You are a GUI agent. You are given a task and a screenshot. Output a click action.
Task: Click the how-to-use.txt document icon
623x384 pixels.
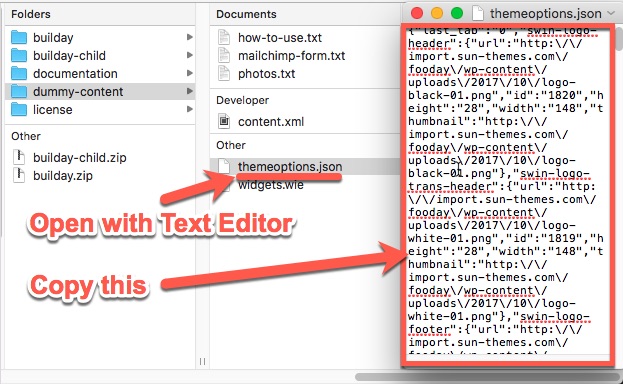(224, 37)
